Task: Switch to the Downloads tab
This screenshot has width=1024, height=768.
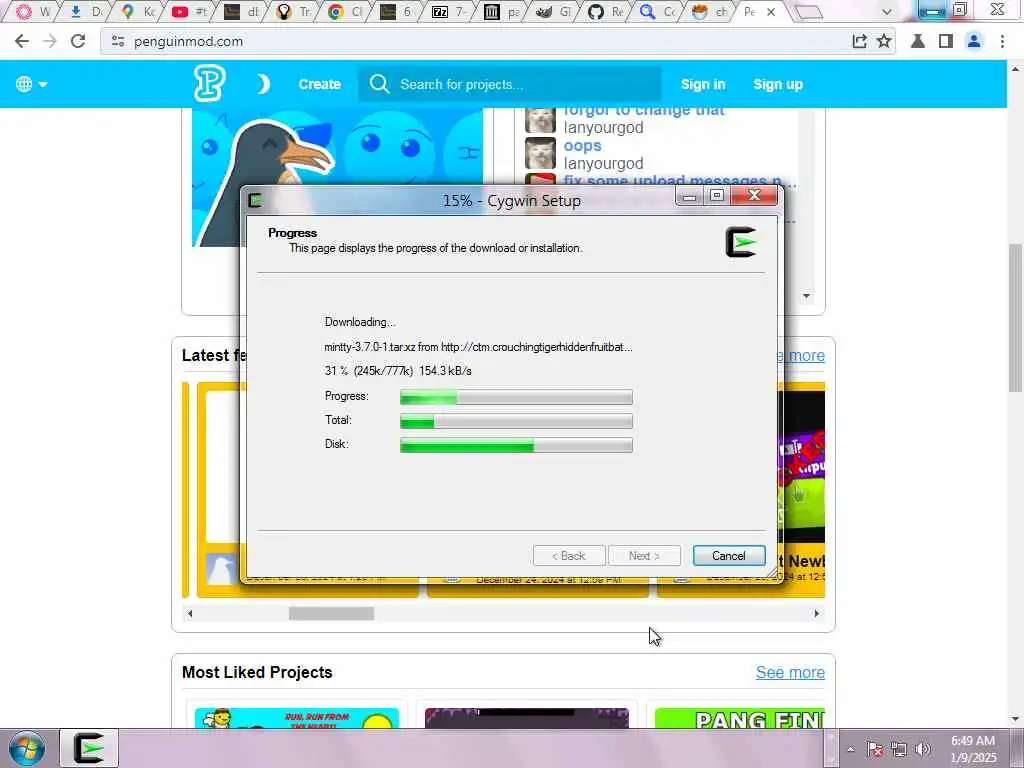Action: coord(85,12)
